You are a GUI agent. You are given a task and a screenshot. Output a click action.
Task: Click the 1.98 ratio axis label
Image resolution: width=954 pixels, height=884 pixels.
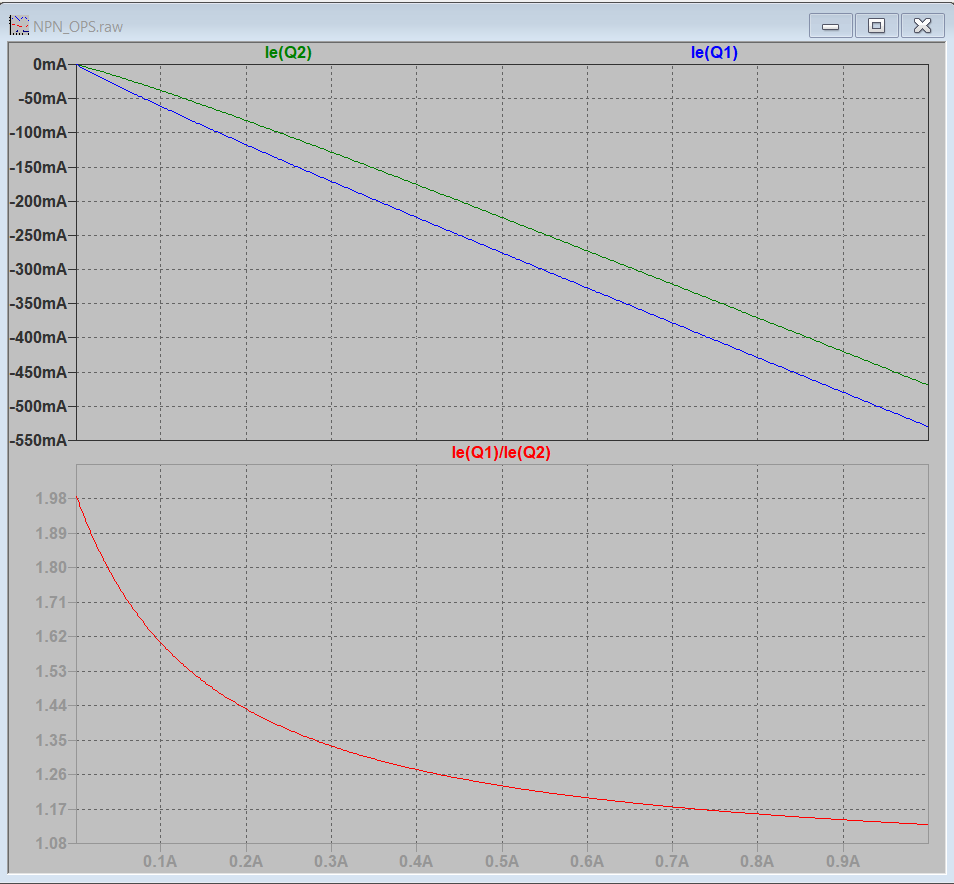pyautogui.click(x=51, y=498)
